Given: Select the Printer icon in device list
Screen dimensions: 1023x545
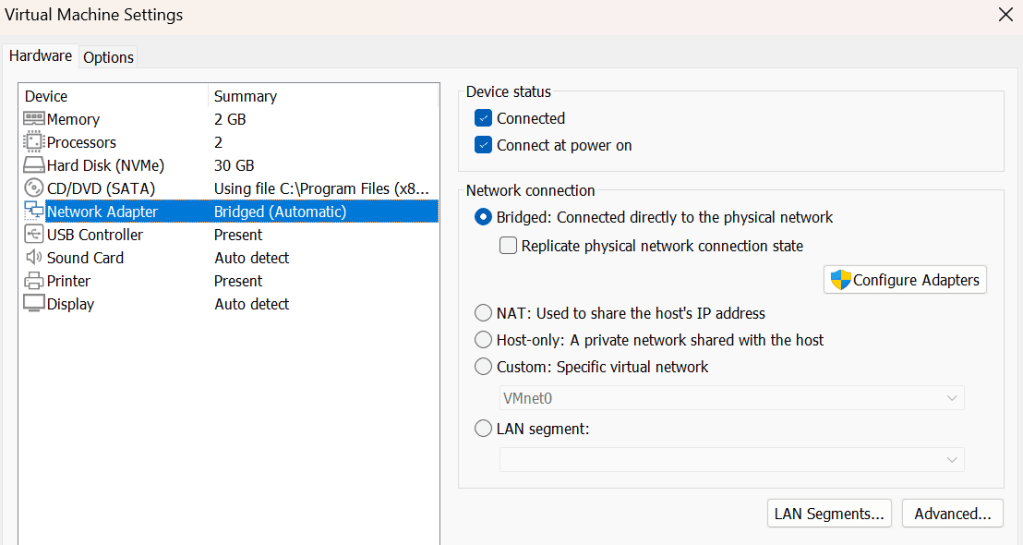Looking at the screenshot, I should (33, 281).
